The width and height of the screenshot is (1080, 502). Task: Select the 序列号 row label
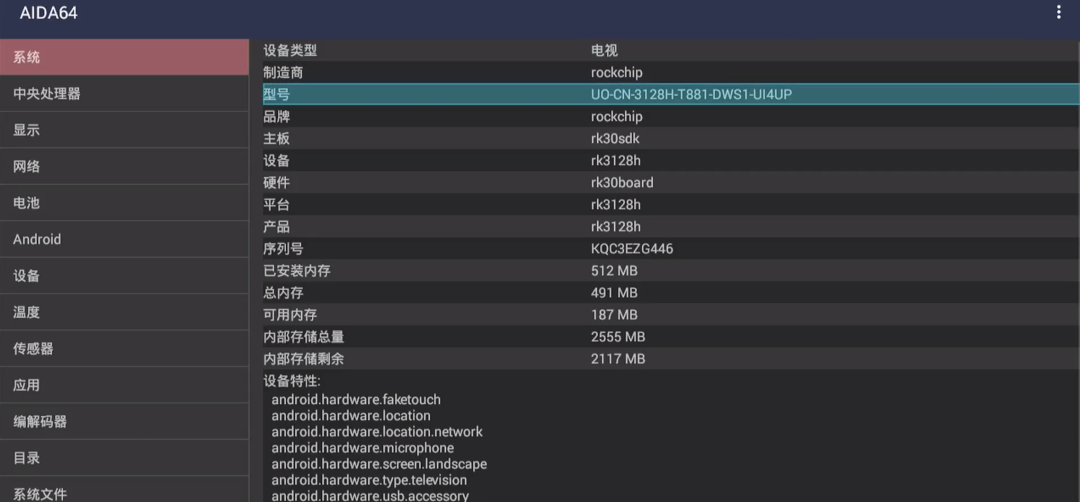click(283, 249)
